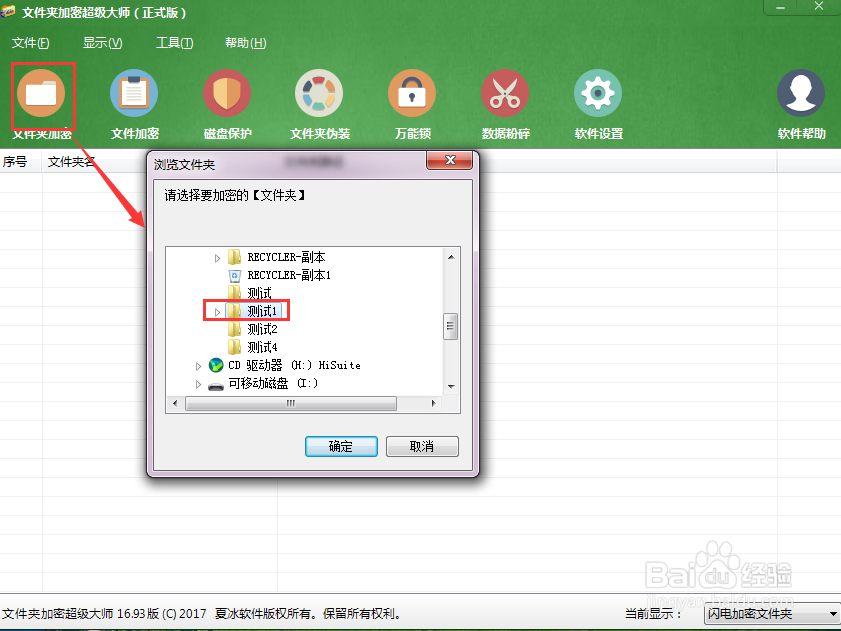Open the Data Shredding (数据粉碎) scissors icon

pos(505,93)
